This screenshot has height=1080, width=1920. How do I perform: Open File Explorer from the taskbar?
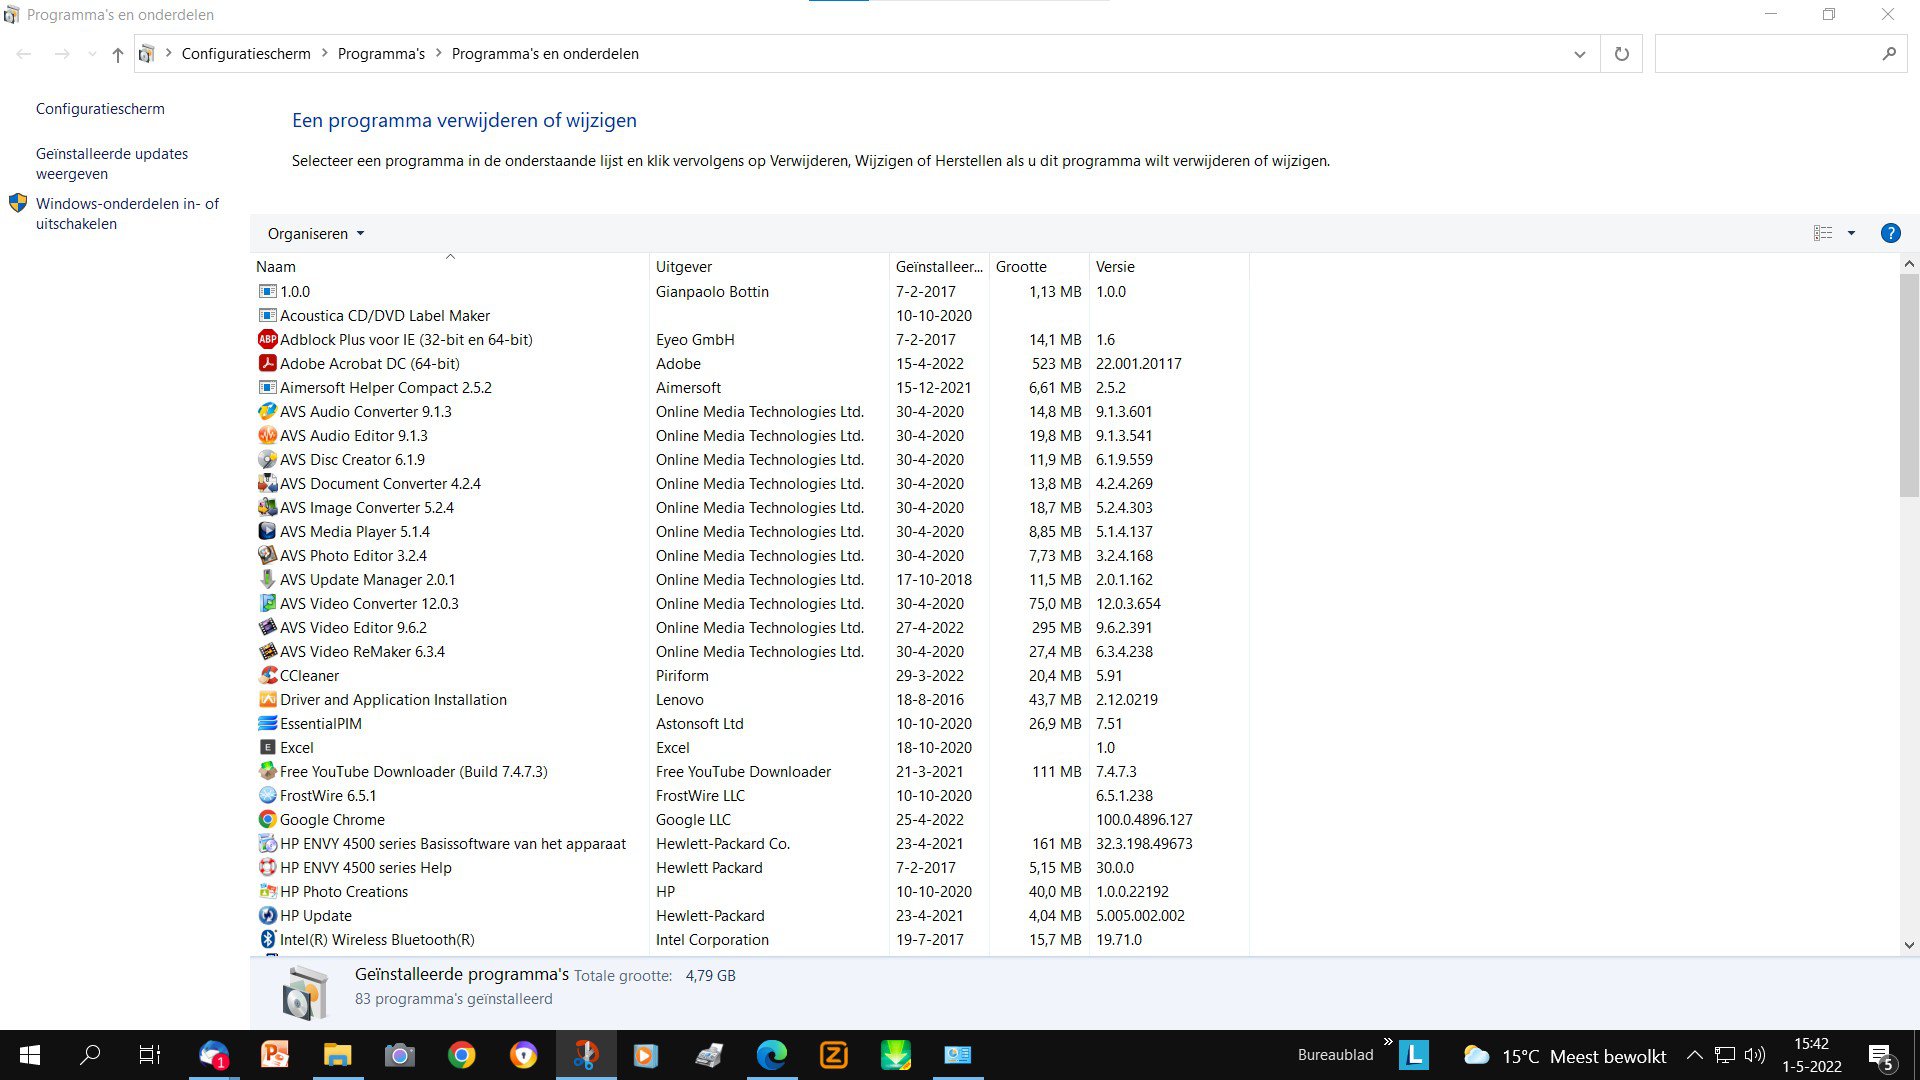337,1055
